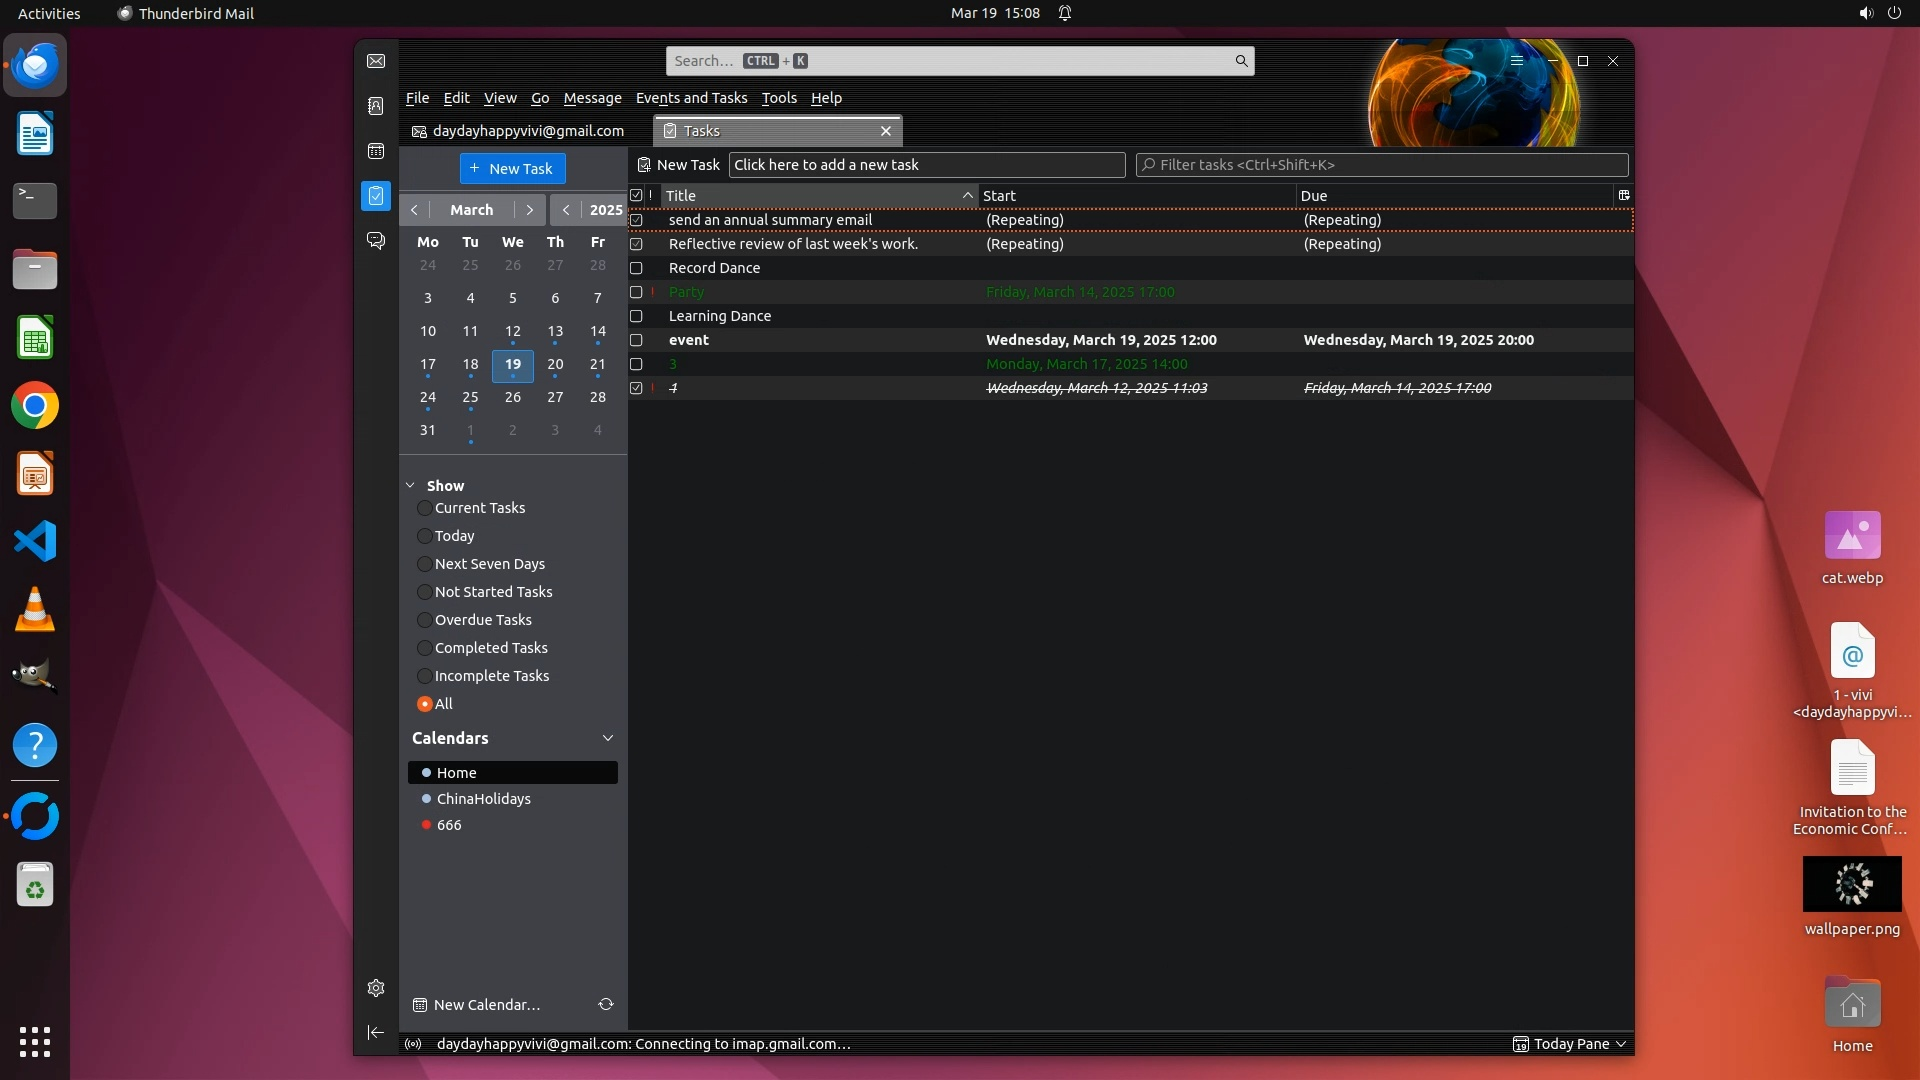1920x1080 pixels.
Task: Open the Events and Tasks menu
Action: tap(691, 98)
